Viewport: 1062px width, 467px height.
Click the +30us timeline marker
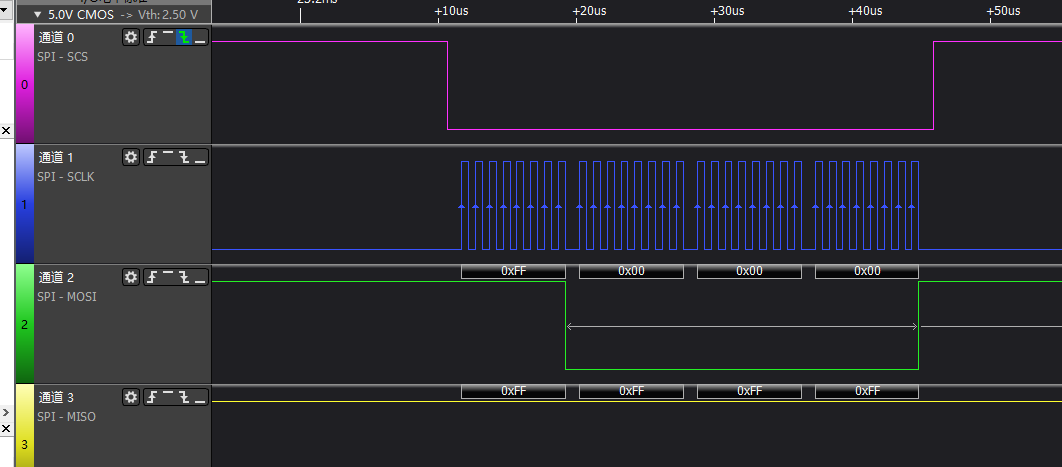pyautogui.click(x=727, y=11)
